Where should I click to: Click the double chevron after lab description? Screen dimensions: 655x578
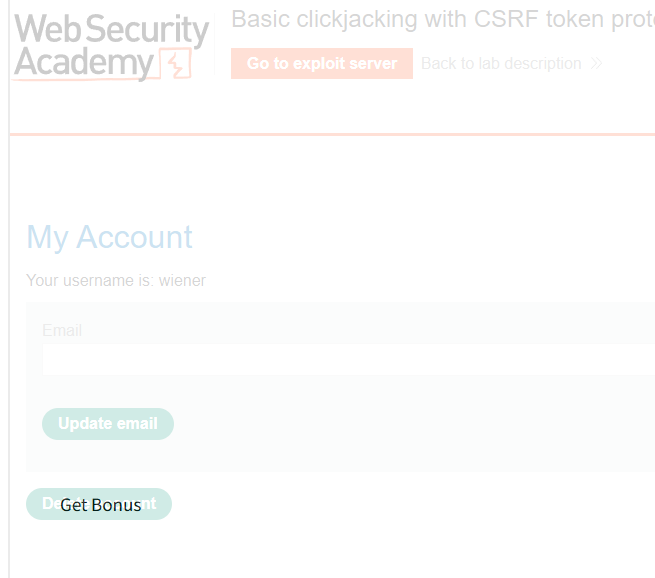597,63
